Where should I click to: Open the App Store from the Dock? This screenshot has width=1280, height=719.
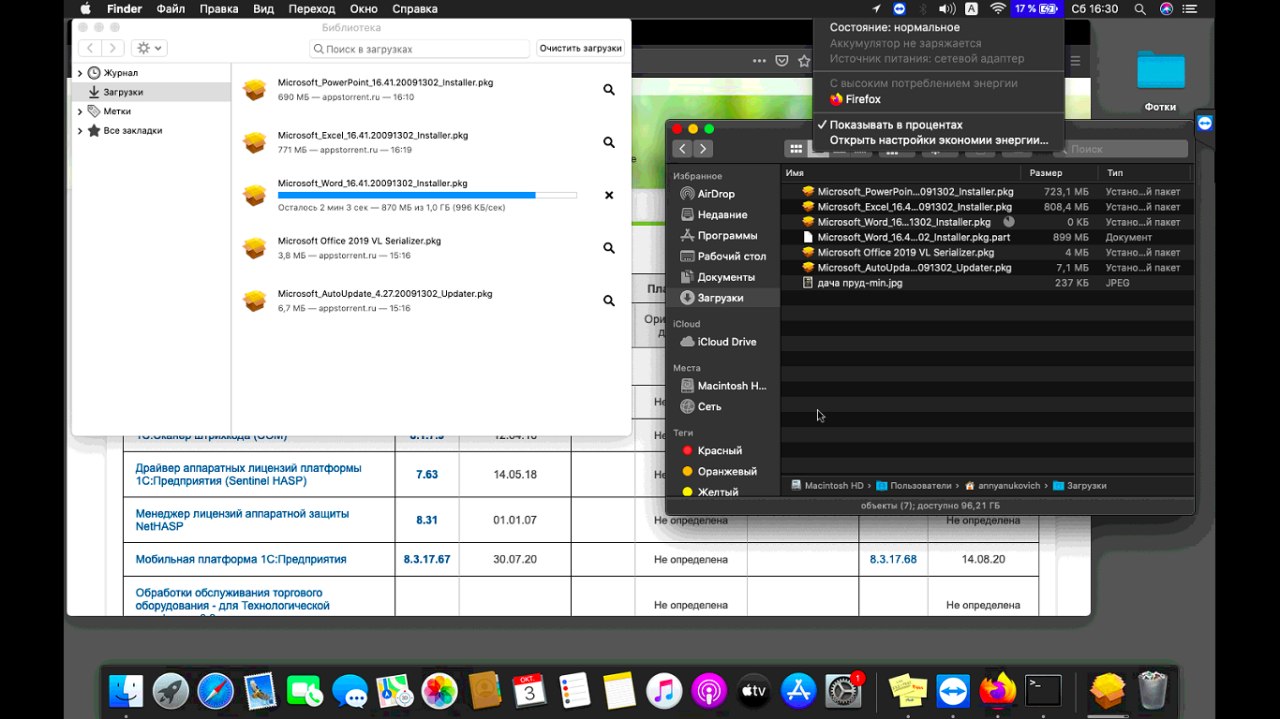tap(798, 691)
